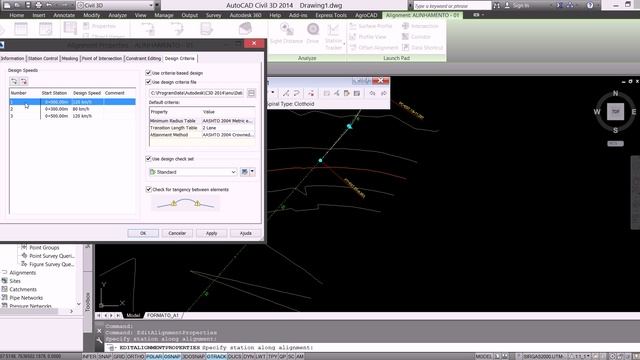Click the Autodesk Exchange icon in title bar
The width and height of the screenshot is (640, 360).
pyautogui.click(x=560, y=5)
